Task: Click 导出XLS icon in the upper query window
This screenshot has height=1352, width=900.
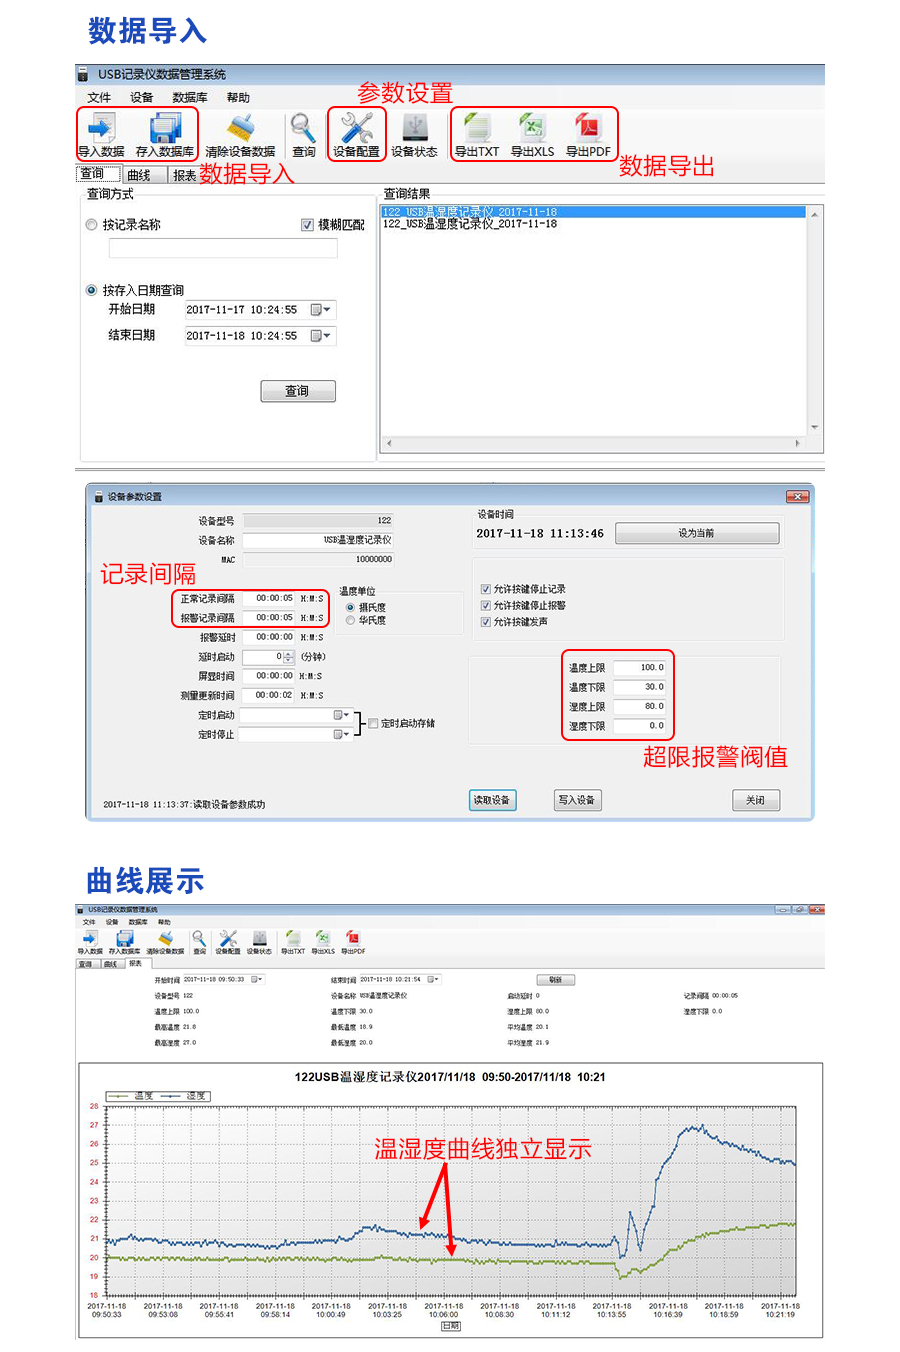Action: point(532,129)
